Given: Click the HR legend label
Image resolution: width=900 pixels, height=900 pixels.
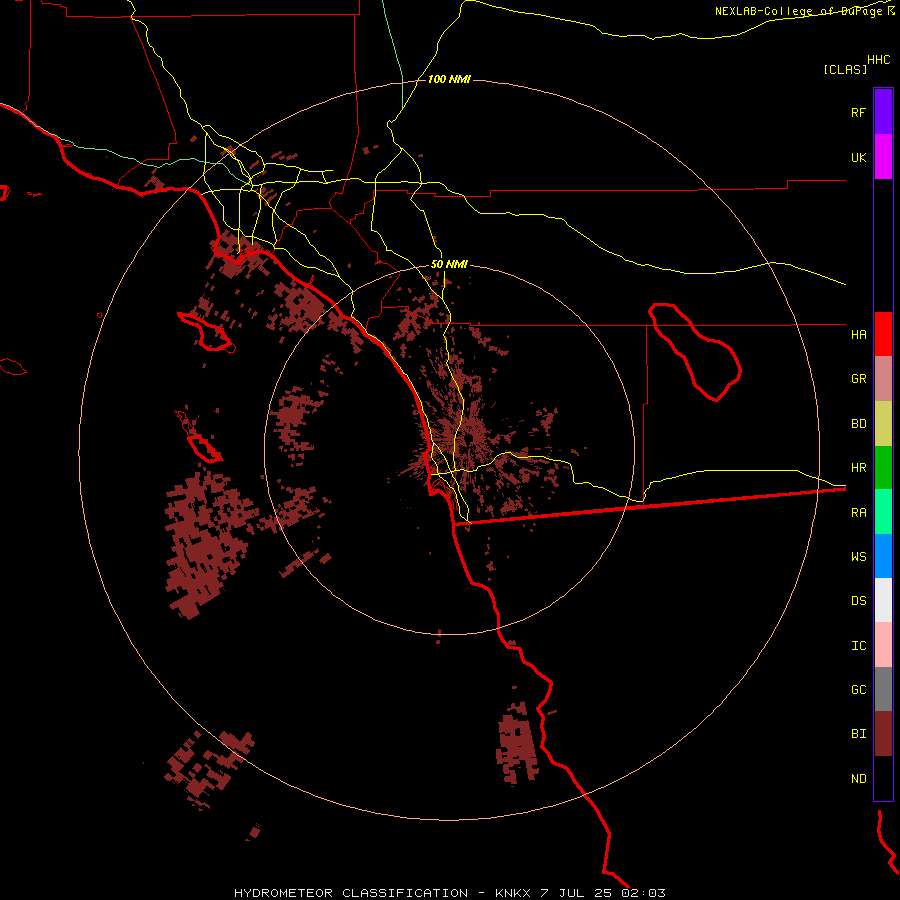Looking at the screenshot, I should [x=858, y=468].
